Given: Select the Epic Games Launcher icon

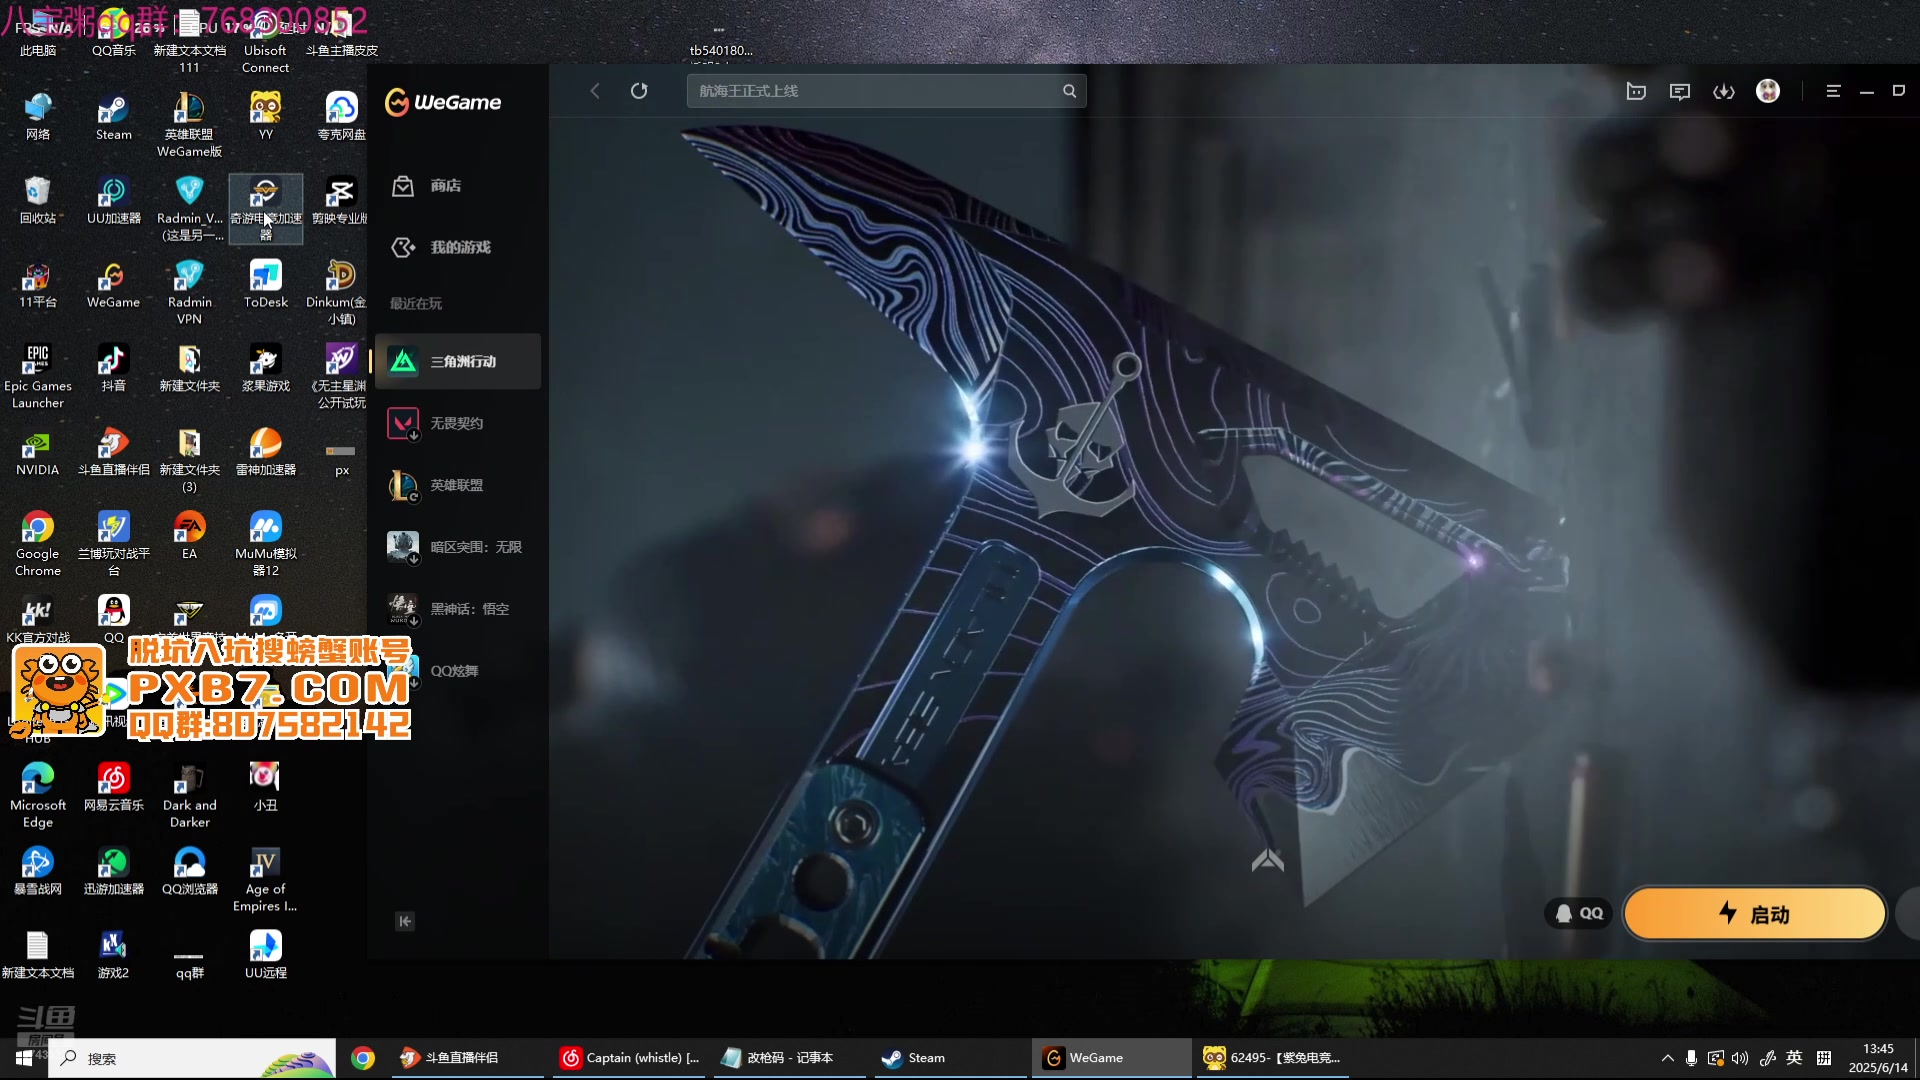Looking at the screenshot, I should click(37, 377).
